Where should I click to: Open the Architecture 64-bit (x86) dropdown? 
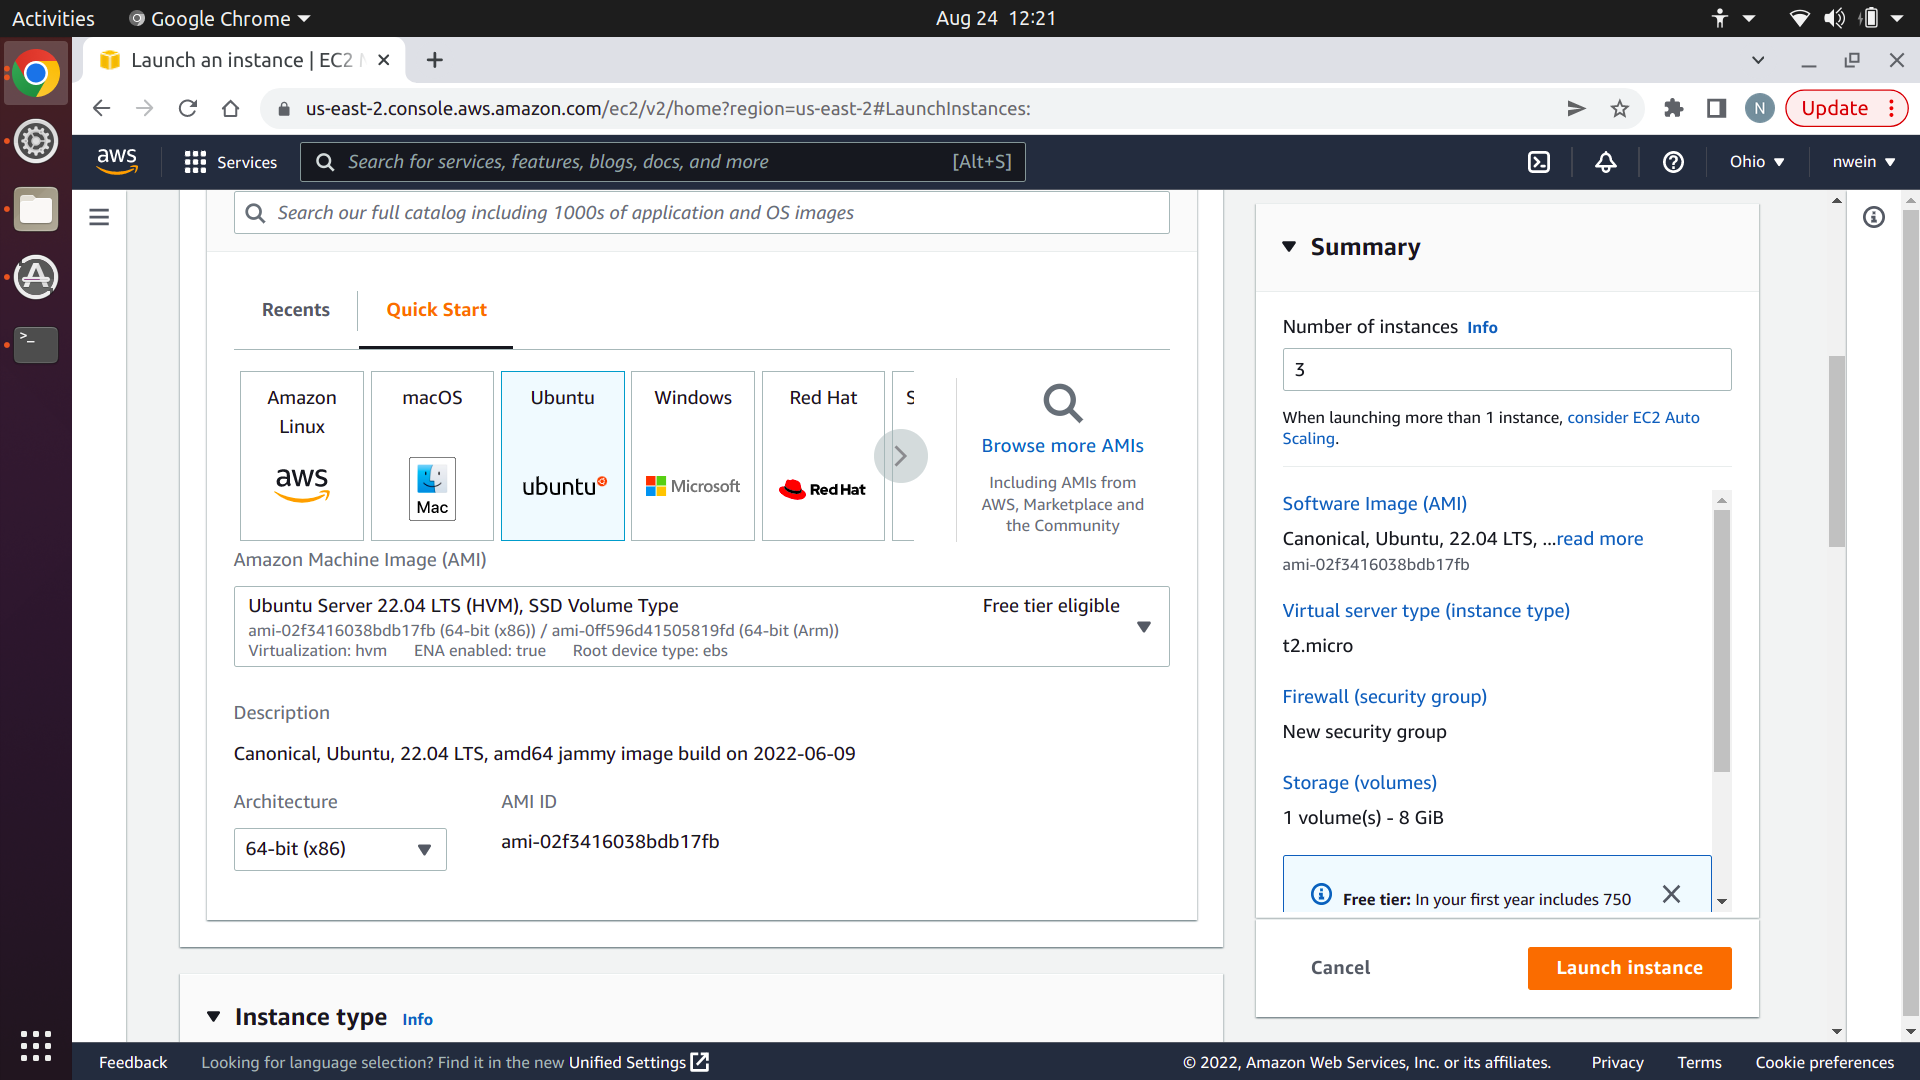(340, 849)
